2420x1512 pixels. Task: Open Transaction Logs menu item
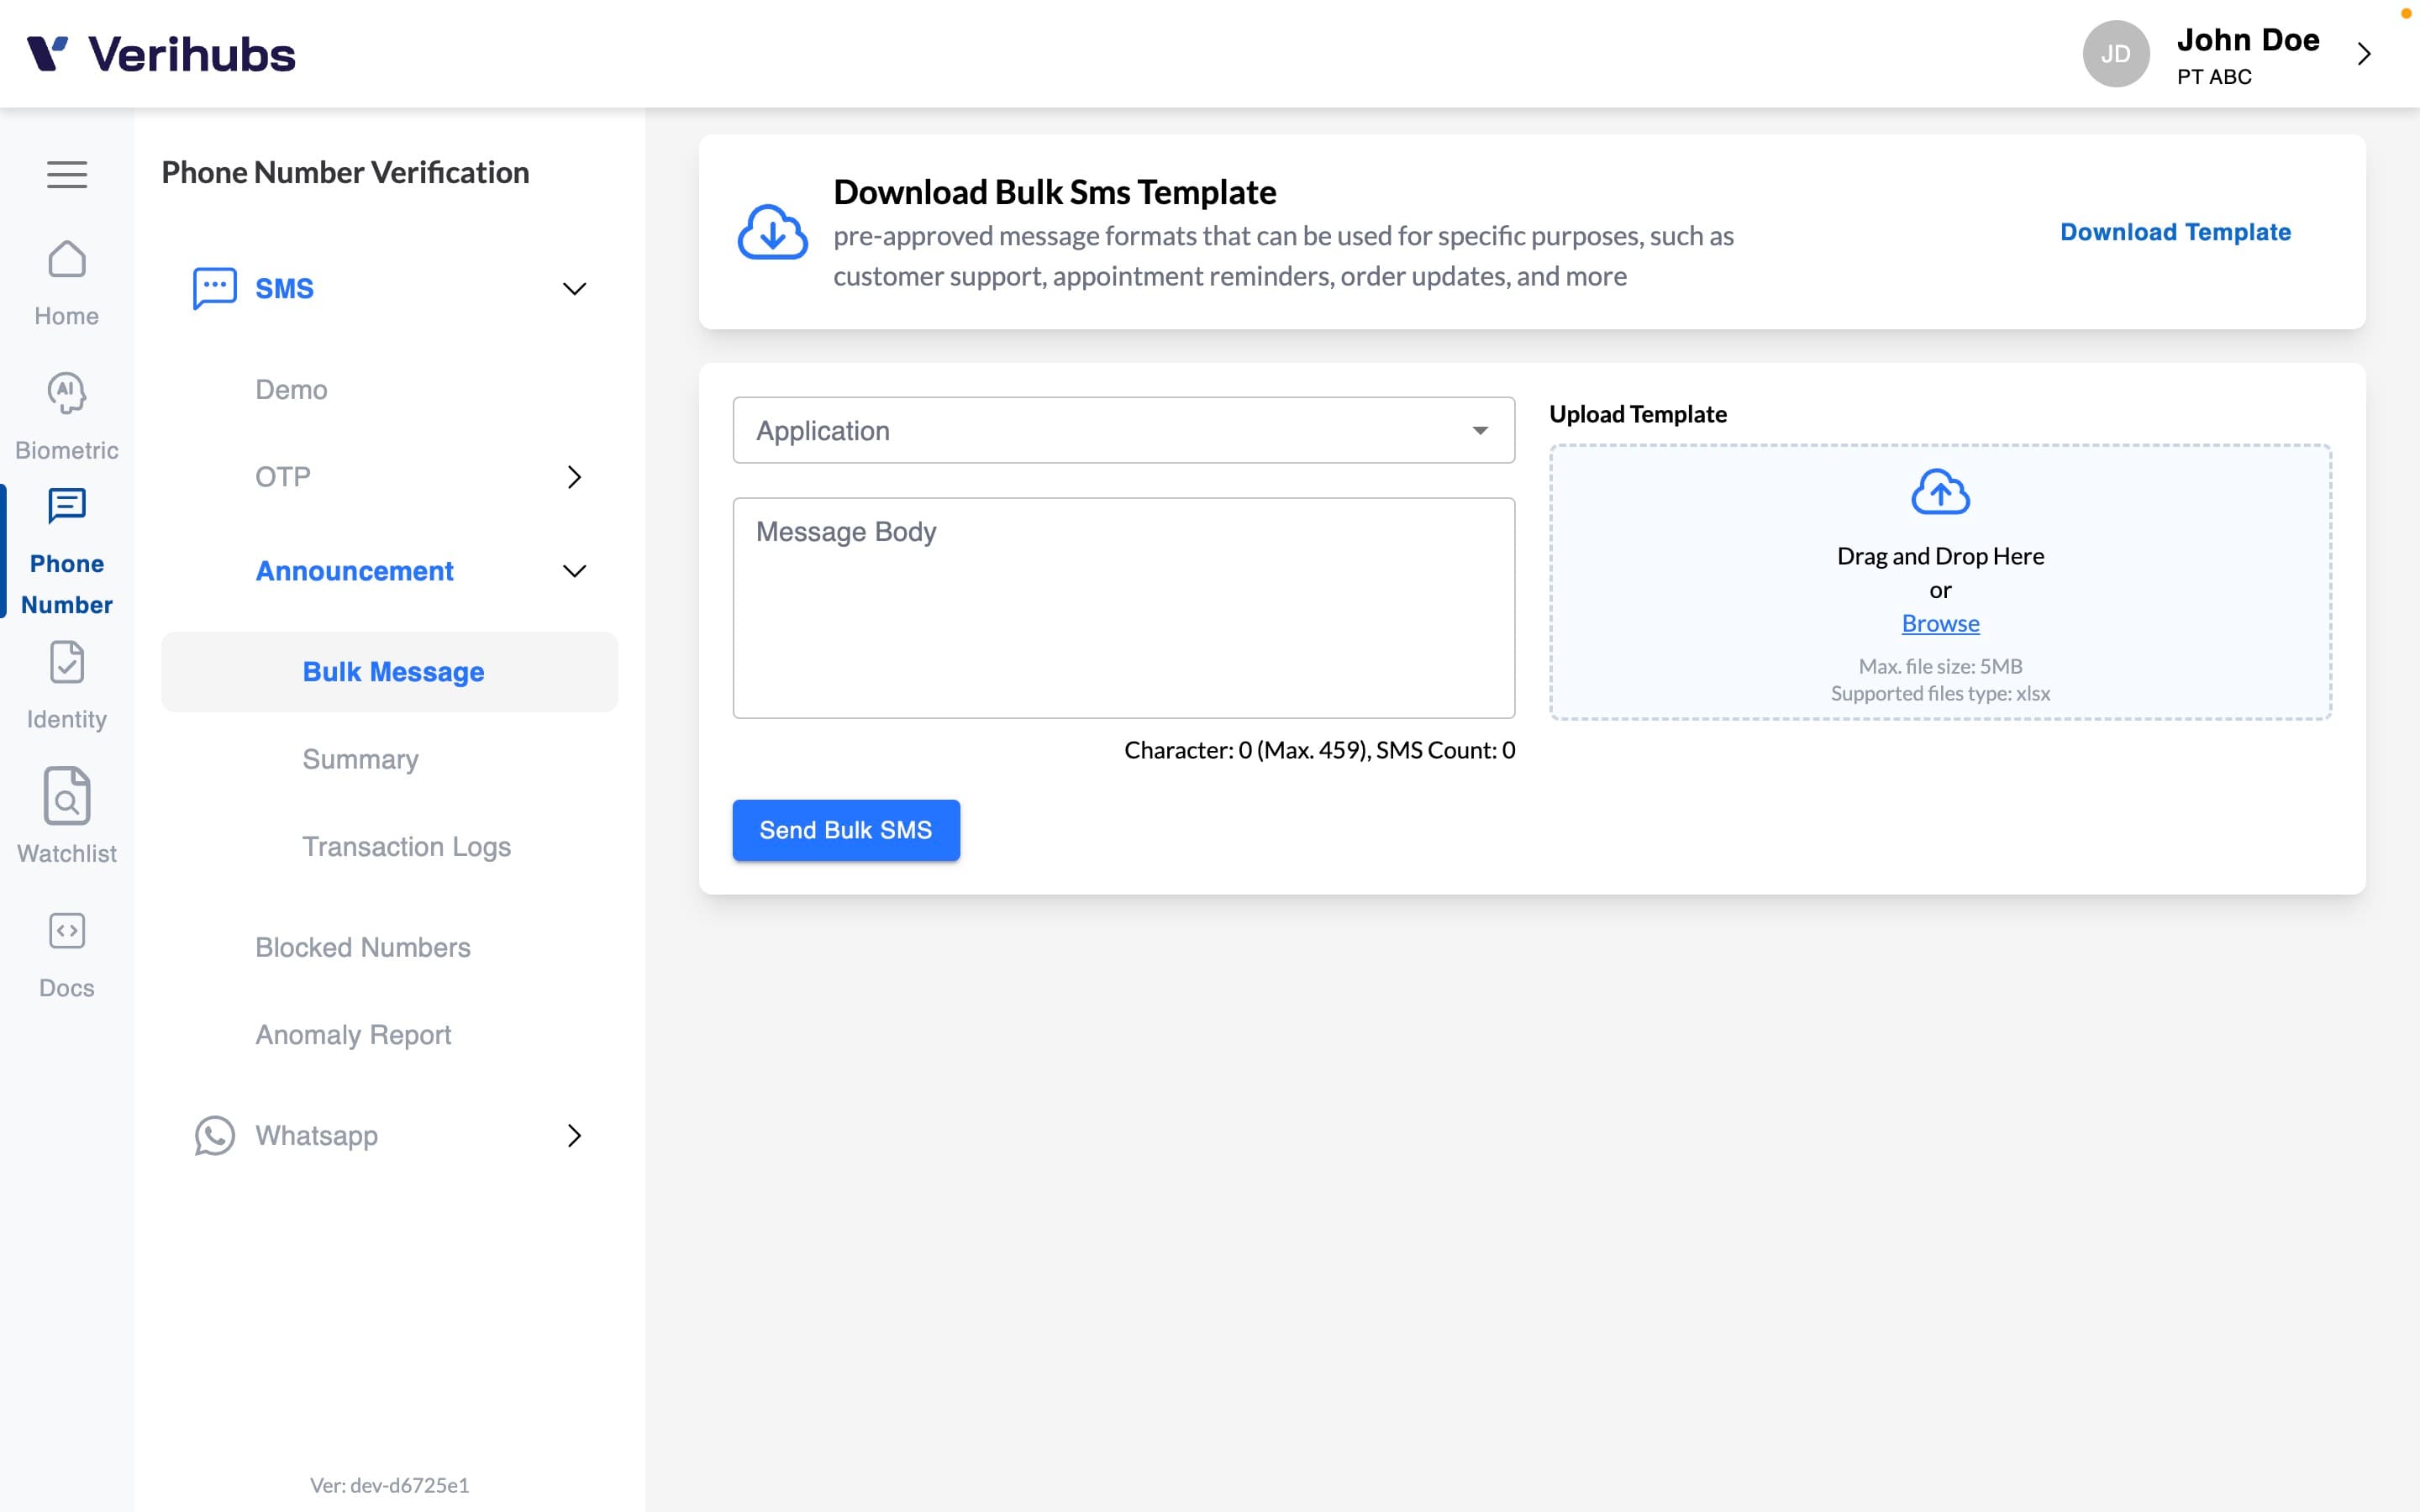click(406, 847)
